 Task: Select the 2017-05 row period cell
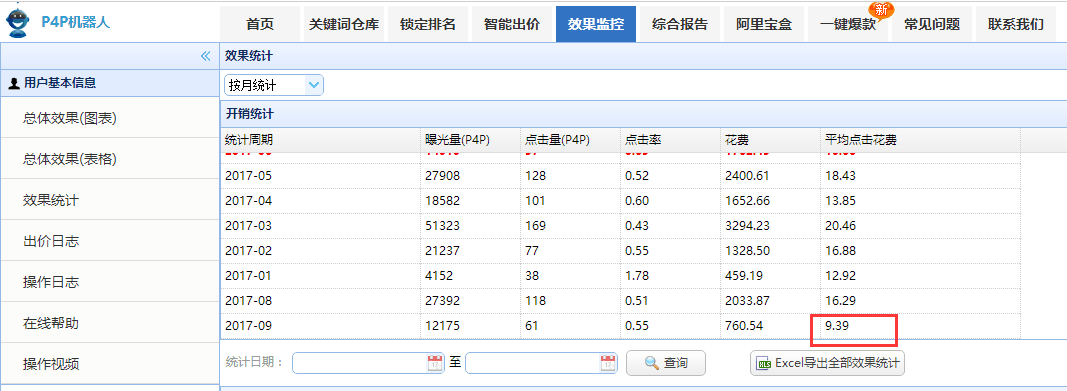(x=321, y=175)
